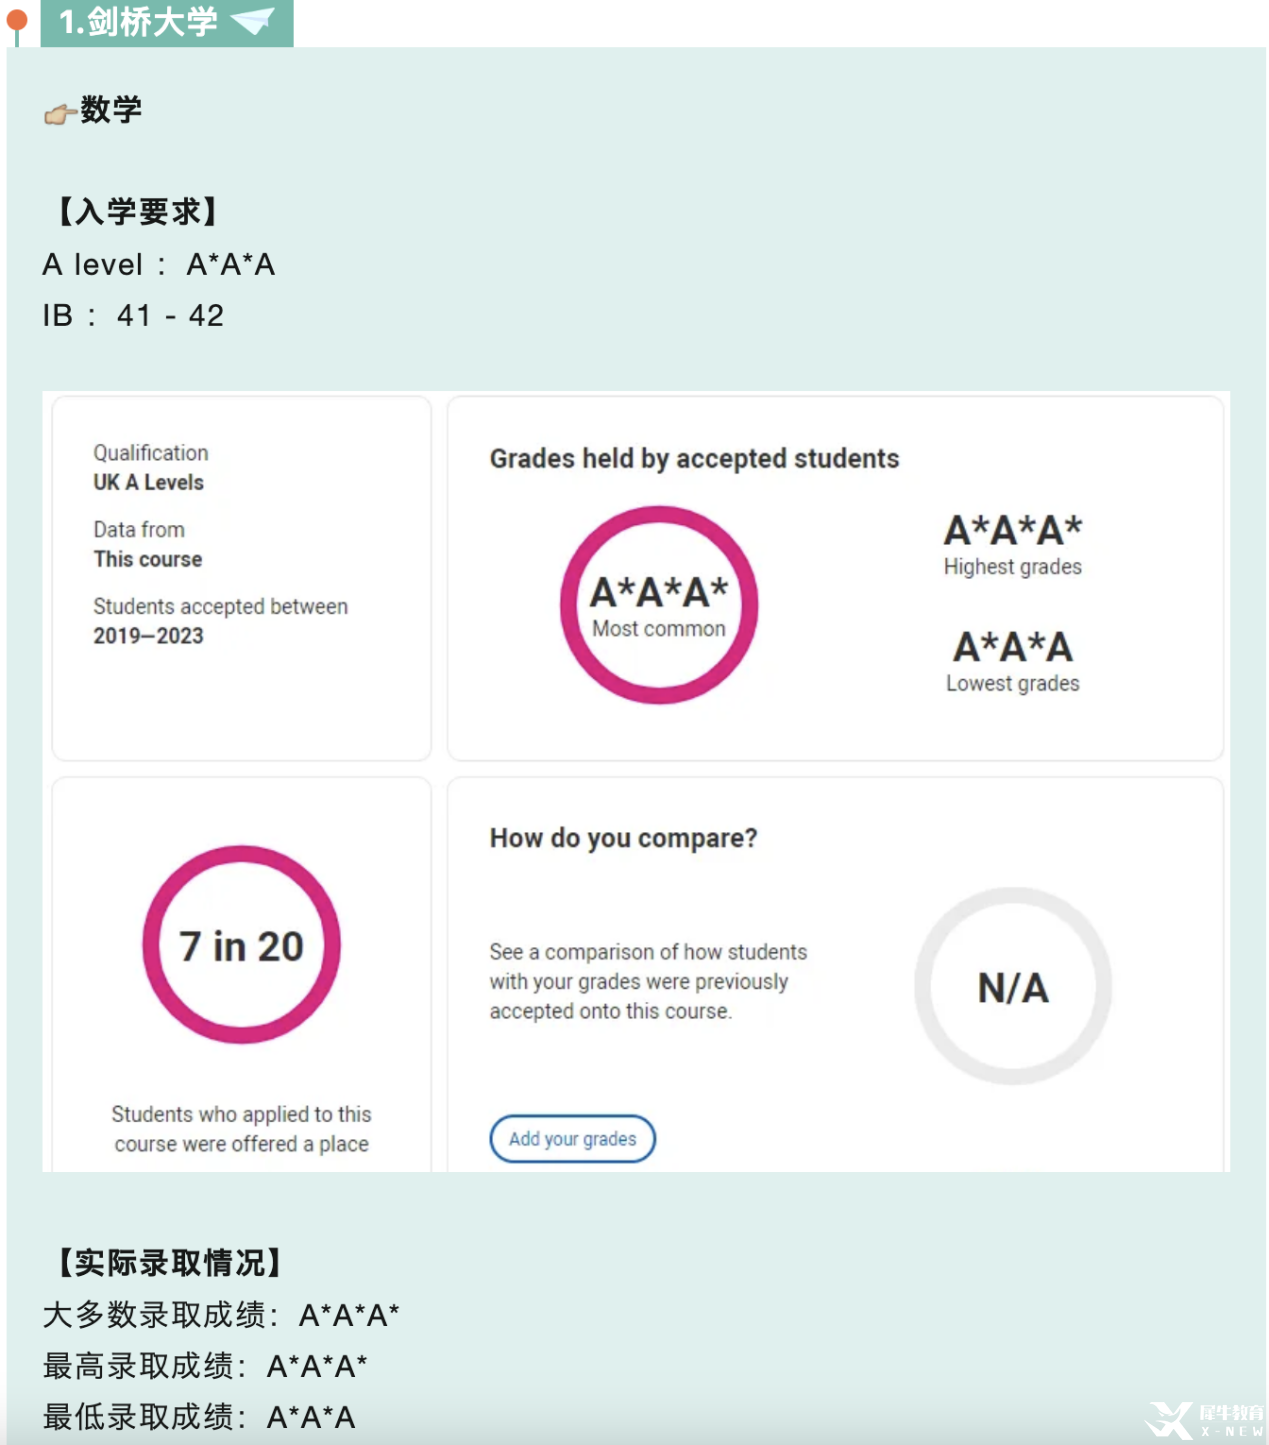
Task: Click the 【实际录取情况】 section heading
Action: coord(170,1263)
